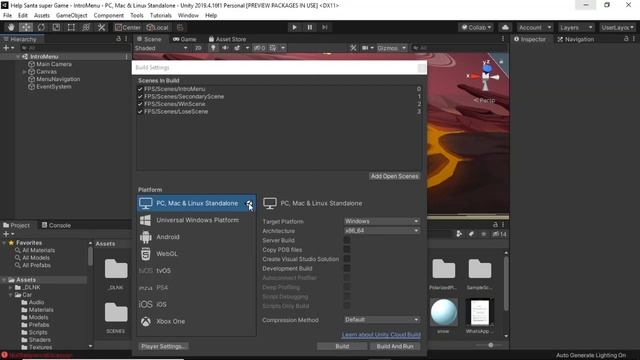Image resolution: width=640 pixels, height=360 pixels.
Task: Select the Rotate tool
Action: tap(41, 27)
